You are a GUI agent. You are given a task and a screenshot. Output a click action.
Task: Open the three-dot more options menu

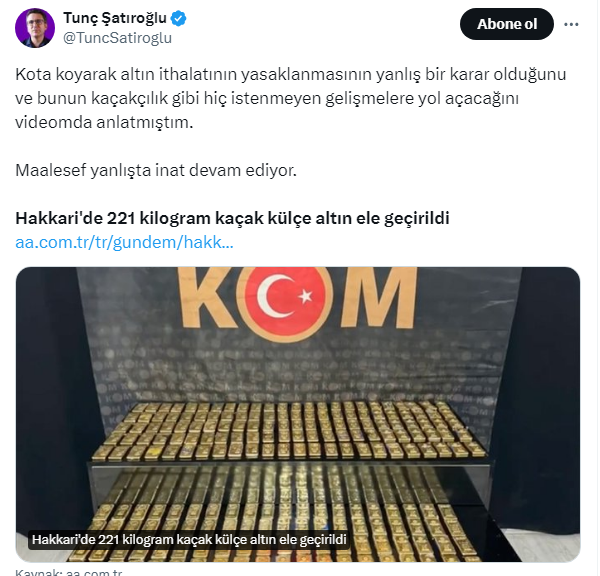tap(571, 24)
